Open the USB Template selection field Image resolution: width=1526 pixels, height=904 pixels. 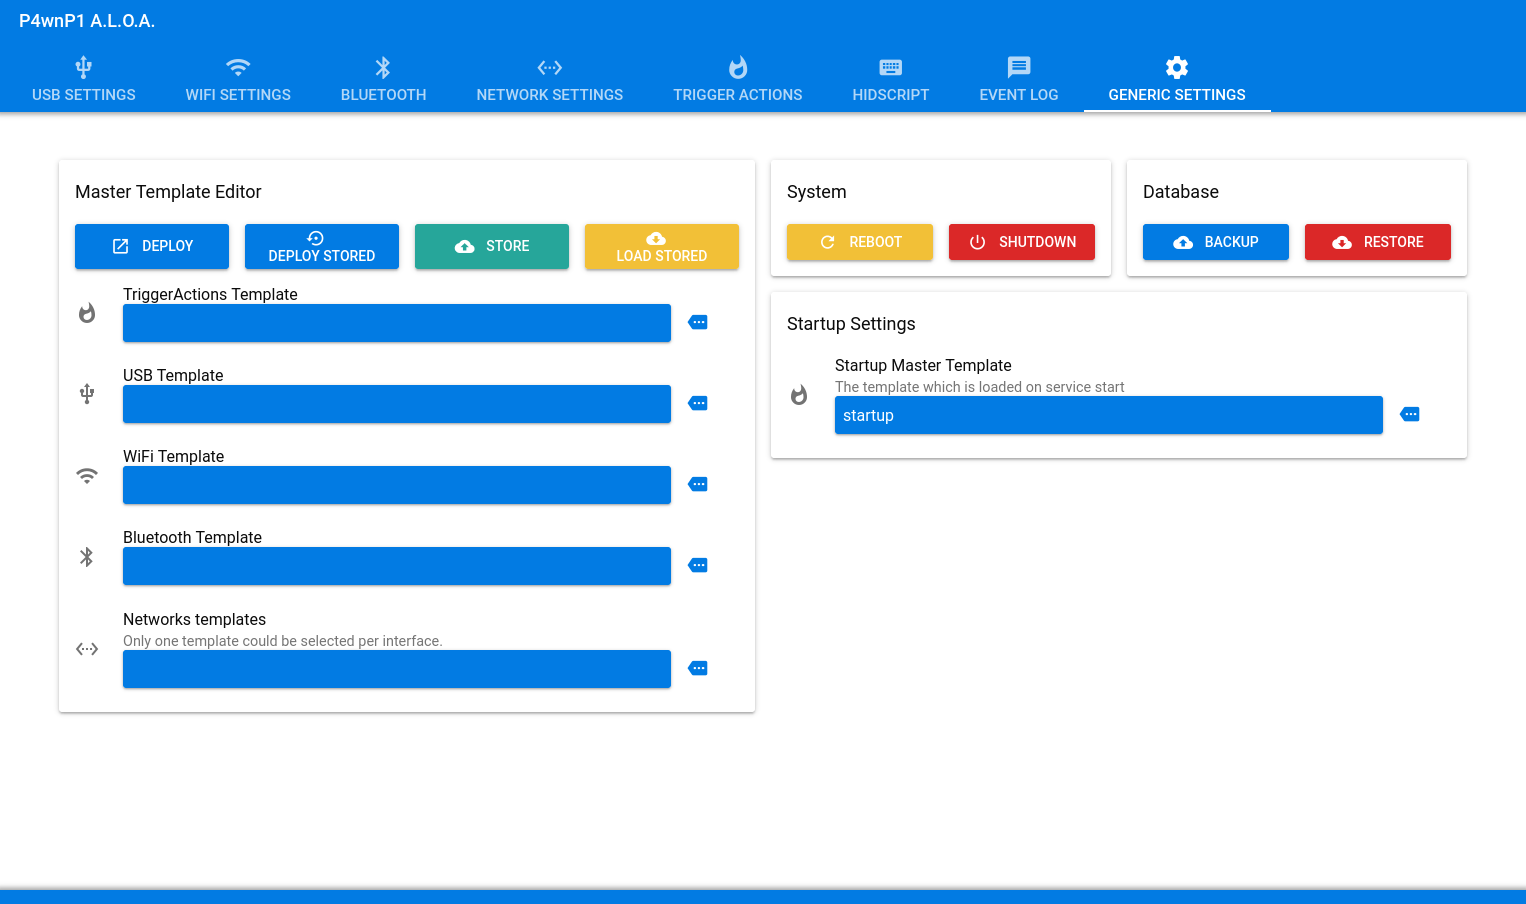(396, 404)
